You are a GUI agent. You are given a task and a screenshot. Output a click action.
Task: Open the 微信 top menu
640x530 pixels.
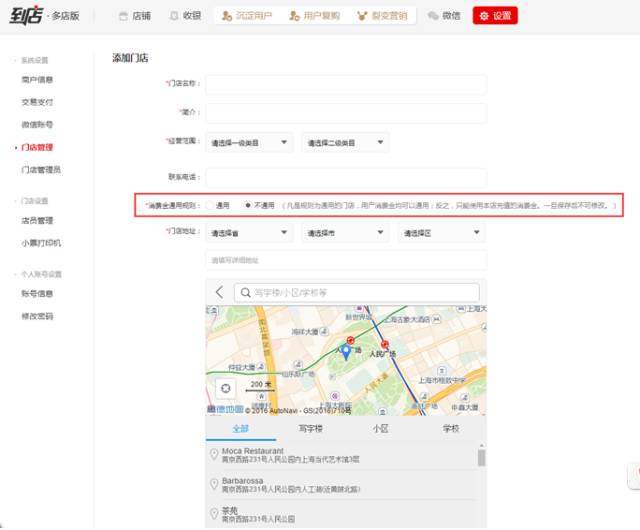(444, 16)
